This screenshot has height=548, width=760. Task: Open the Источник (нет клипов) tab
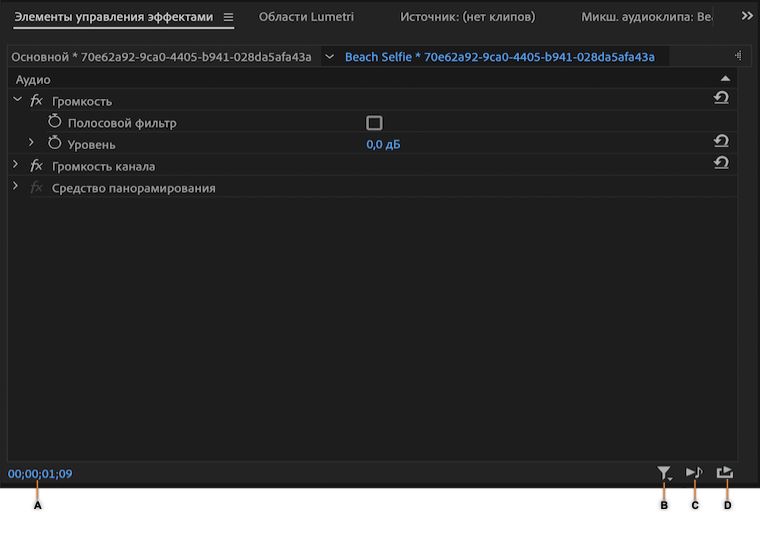pos(467,17)
